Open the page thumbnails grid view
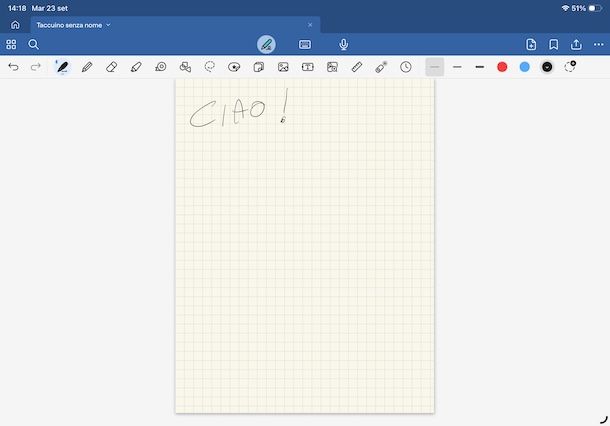Image resolution: width=610 pixels, height=426 pixels. coord(11,44)
